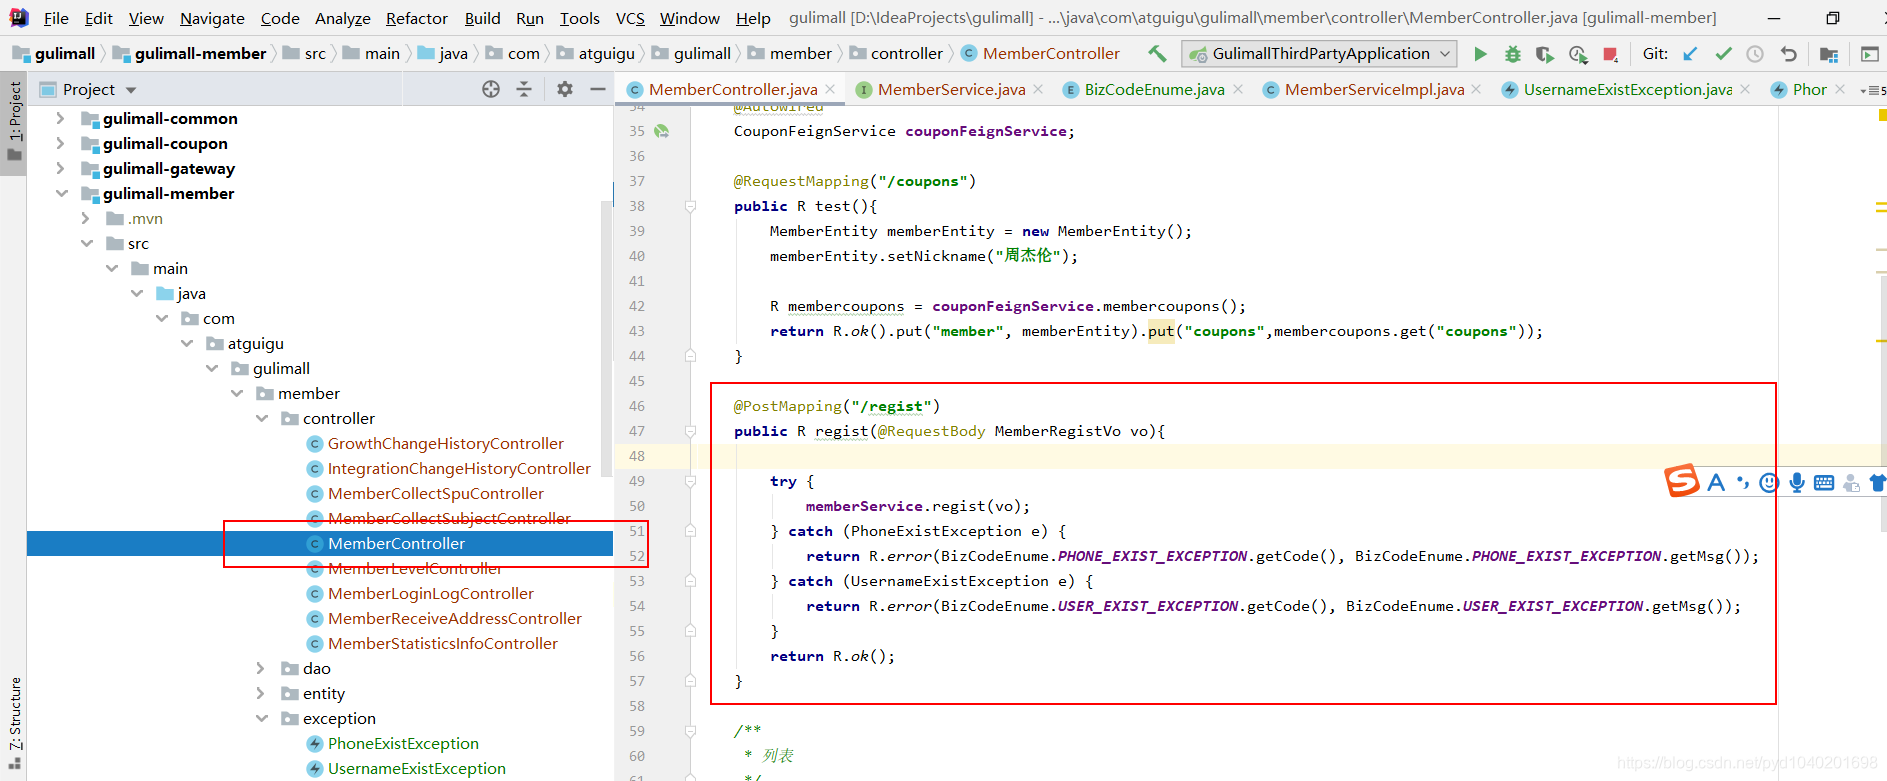Toggle fold marker at line 47
The width and height of the screenshot is (1887, 781).
coord(690,431)
